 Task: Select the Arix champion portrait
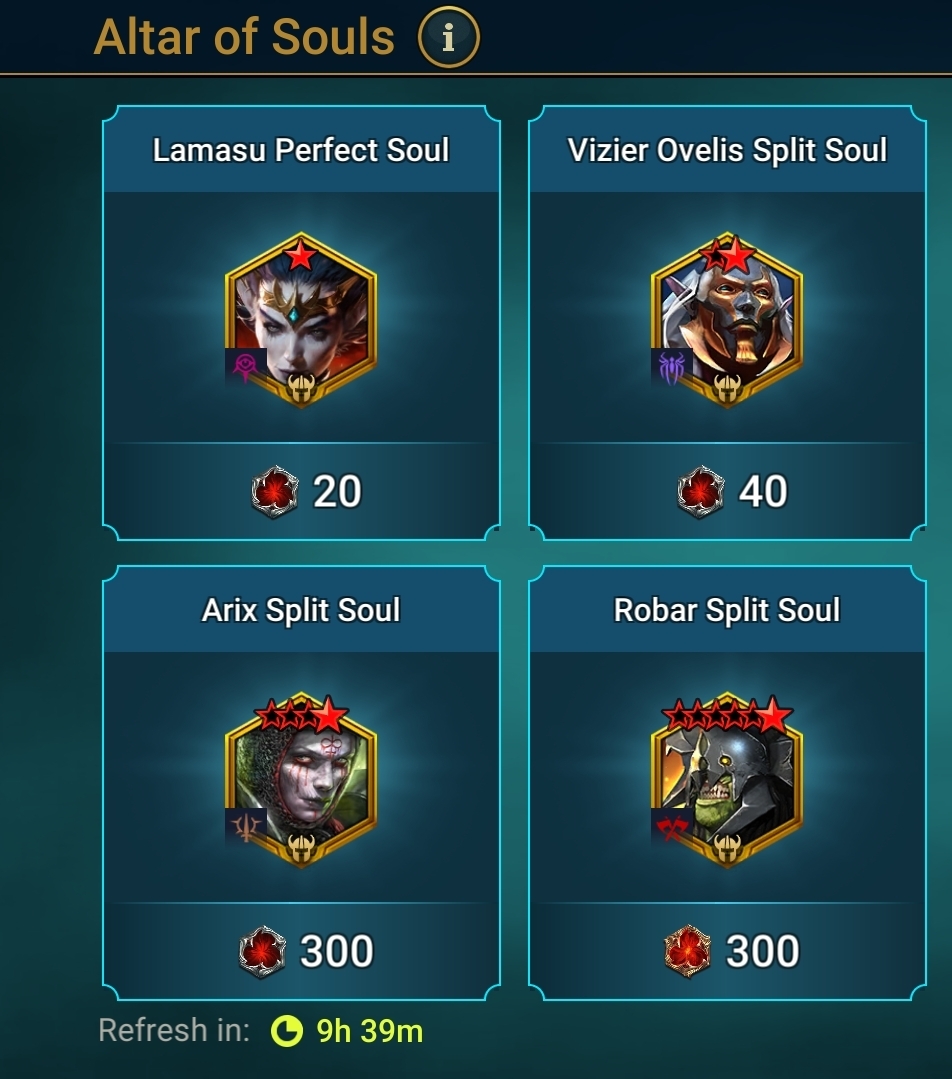[301, 780]
